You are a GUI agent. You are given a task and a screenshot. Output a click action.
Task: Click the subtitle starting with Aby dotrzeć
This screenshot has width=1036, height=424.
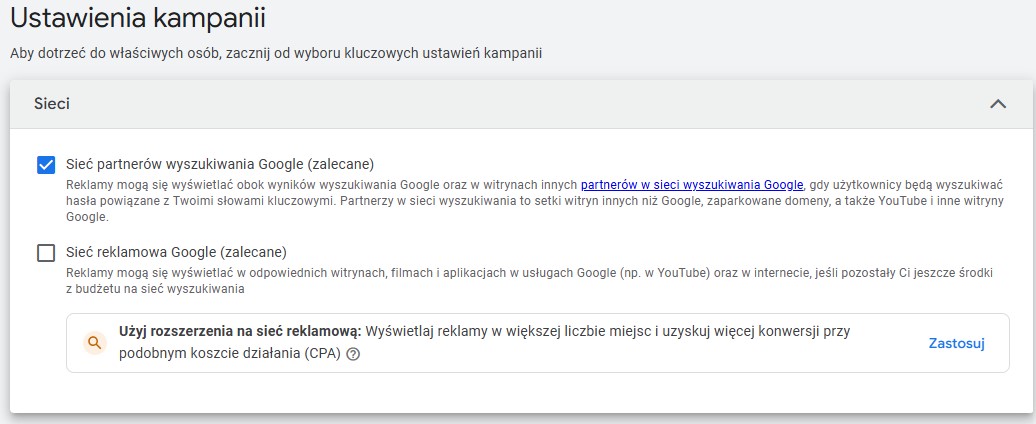[276, 53]
